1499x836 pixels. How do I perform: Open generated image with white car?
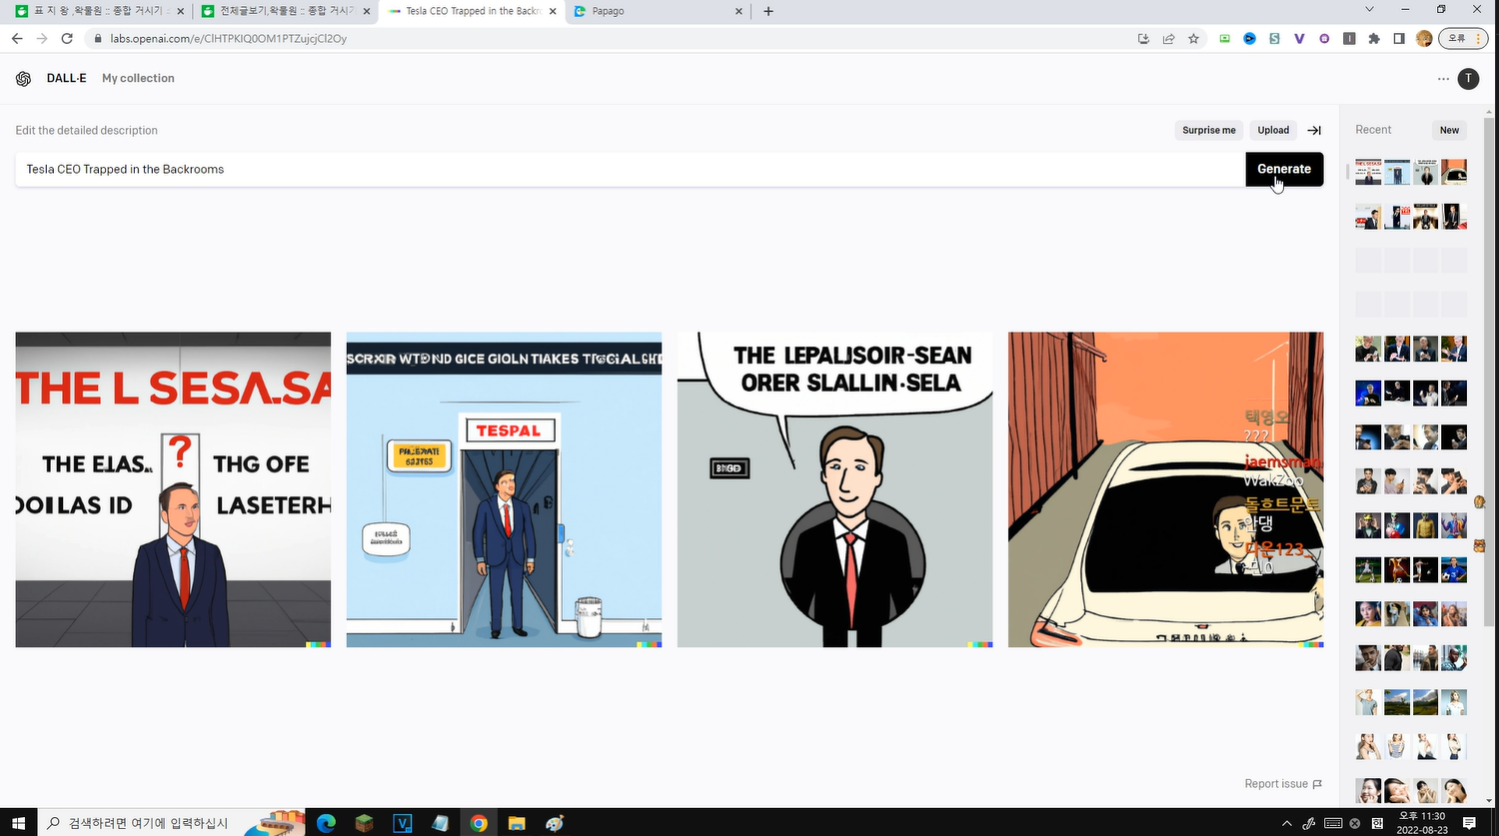[x=1166, y=490]
